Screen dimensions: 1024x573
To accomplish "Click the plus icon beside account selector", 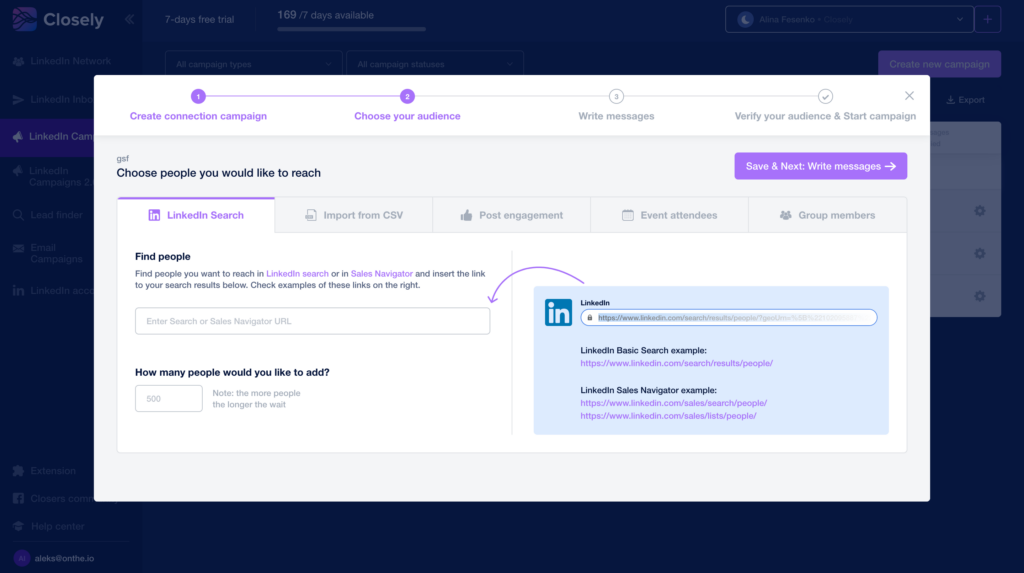I will [987, 19].
